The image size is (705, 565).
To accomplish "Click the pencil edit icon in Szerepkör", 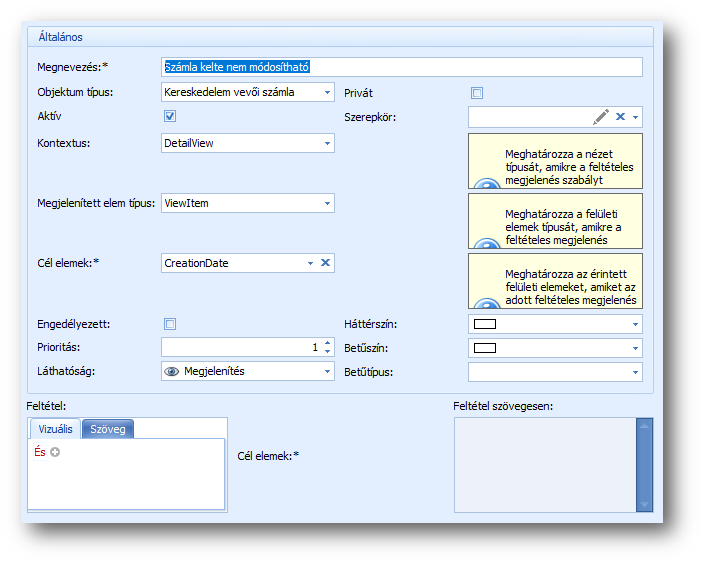I will click(x=600, y=117).
